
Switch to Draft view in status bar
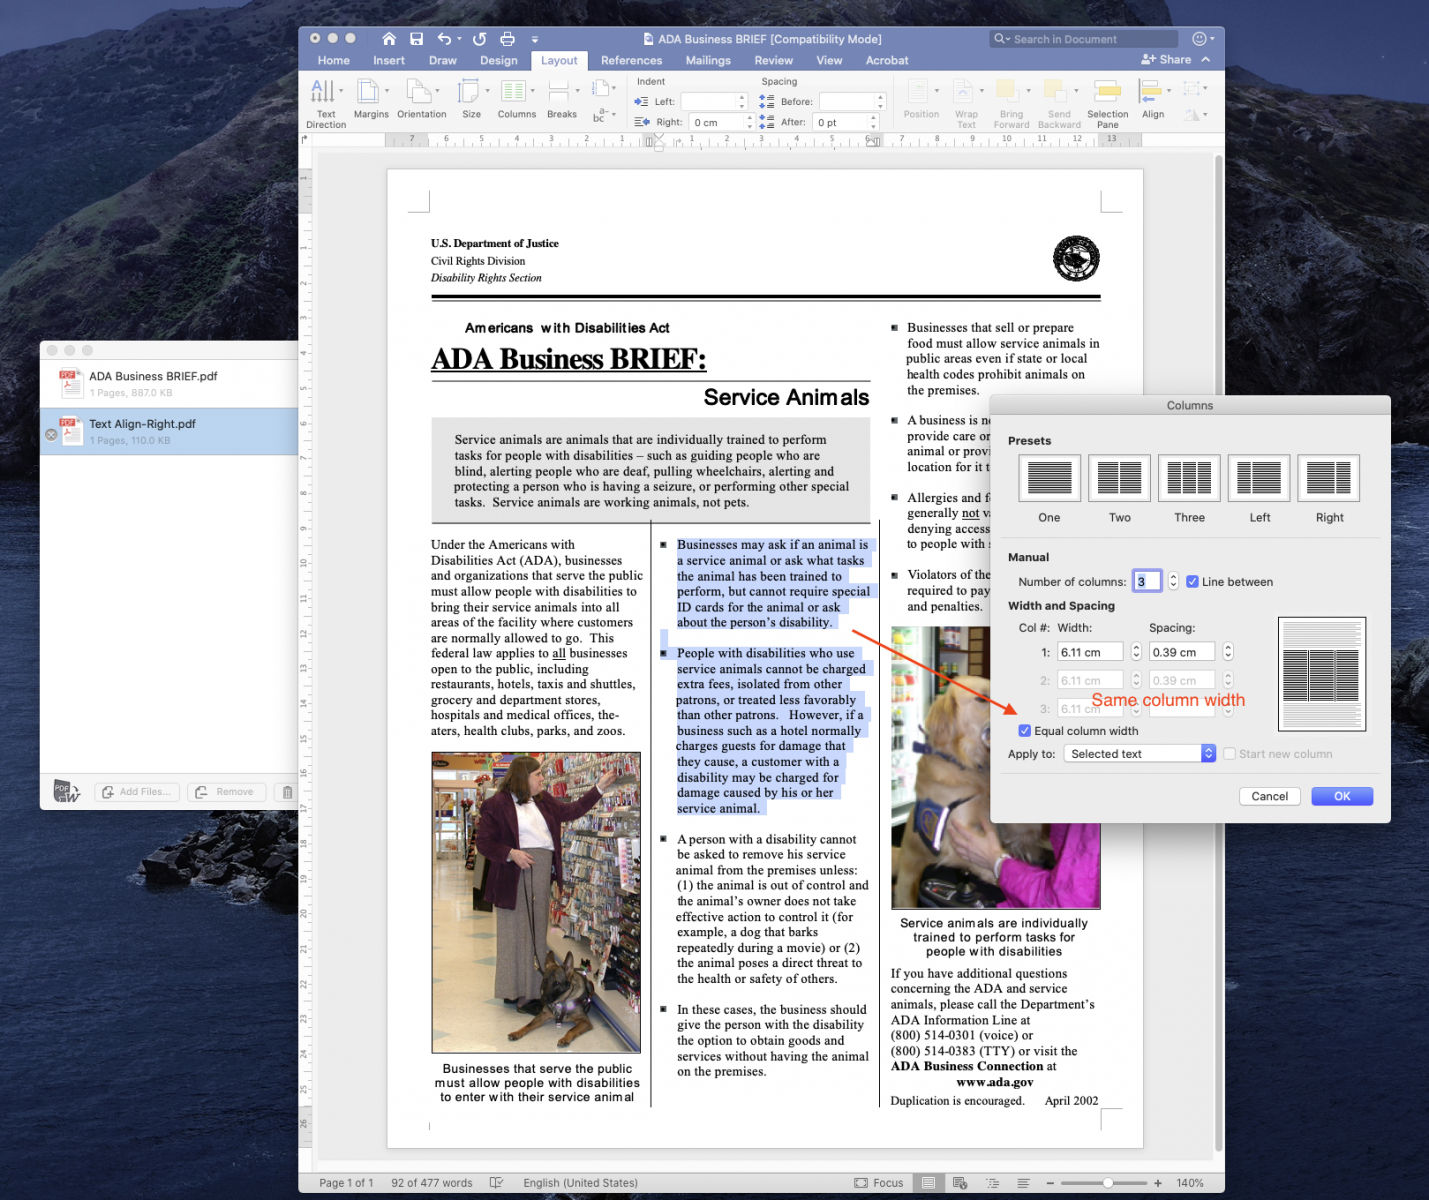[x=1024, y=1183]
